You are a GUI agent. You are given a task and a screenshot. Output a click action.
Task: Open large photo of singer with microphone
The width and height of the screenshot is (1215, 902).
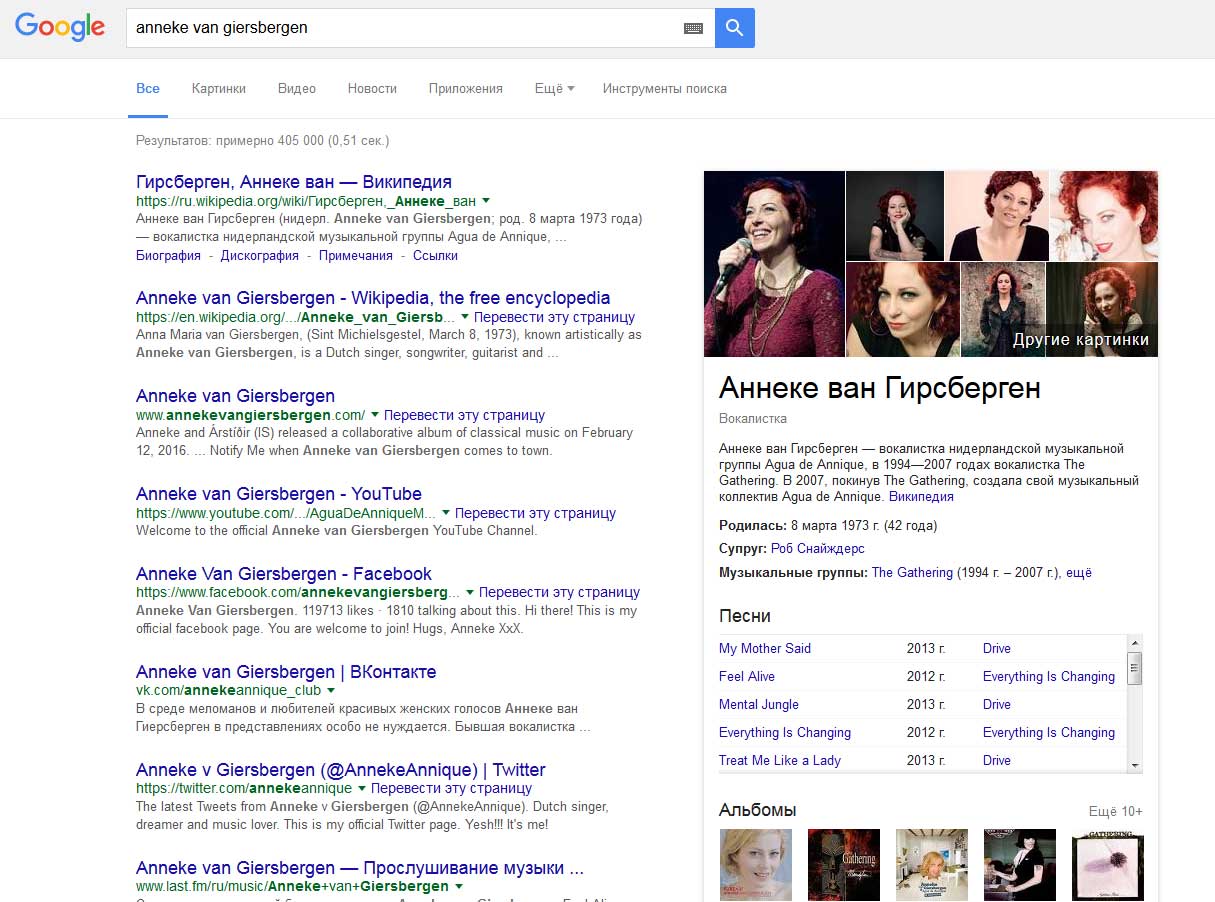[774, 264]
